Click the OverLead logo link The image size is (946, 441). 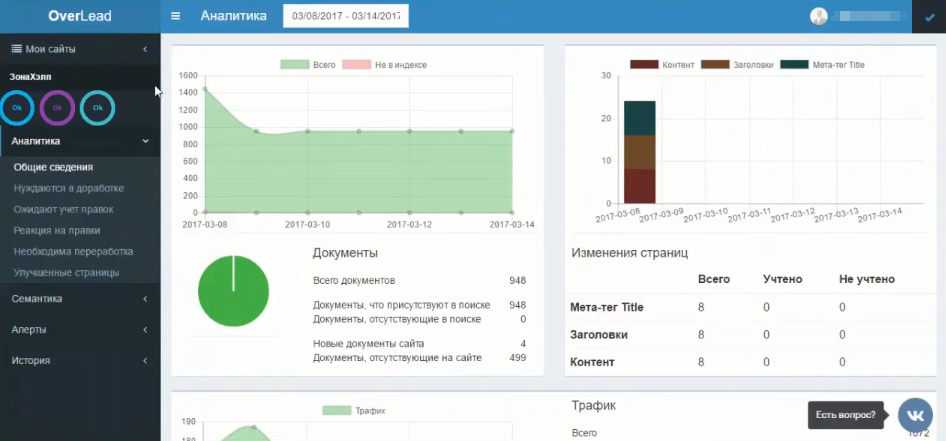tap(79, 16)
